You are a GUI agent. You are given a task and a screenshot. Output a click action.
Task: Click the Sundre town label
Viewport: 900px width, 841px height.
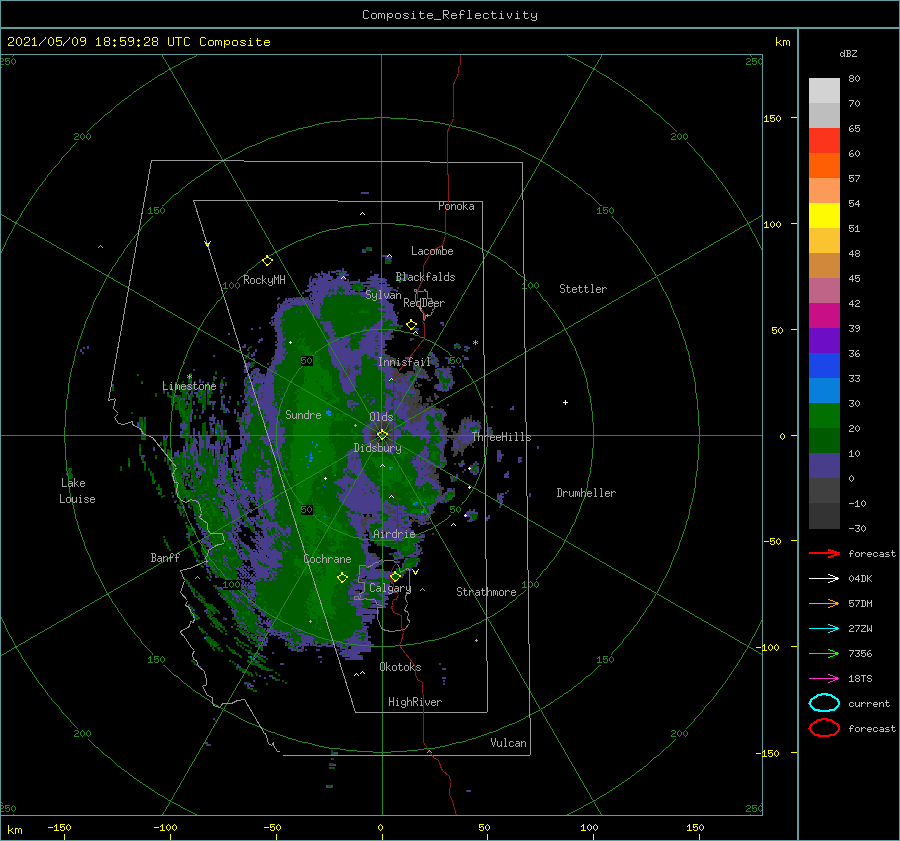pyautogui.click(x=303, y=414)
